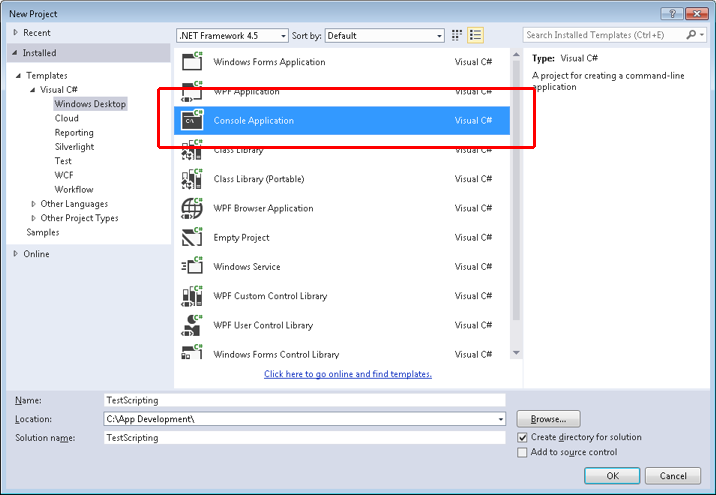Select the Windows Service template icon
This screenshot has height=495, width=716.
191,267
